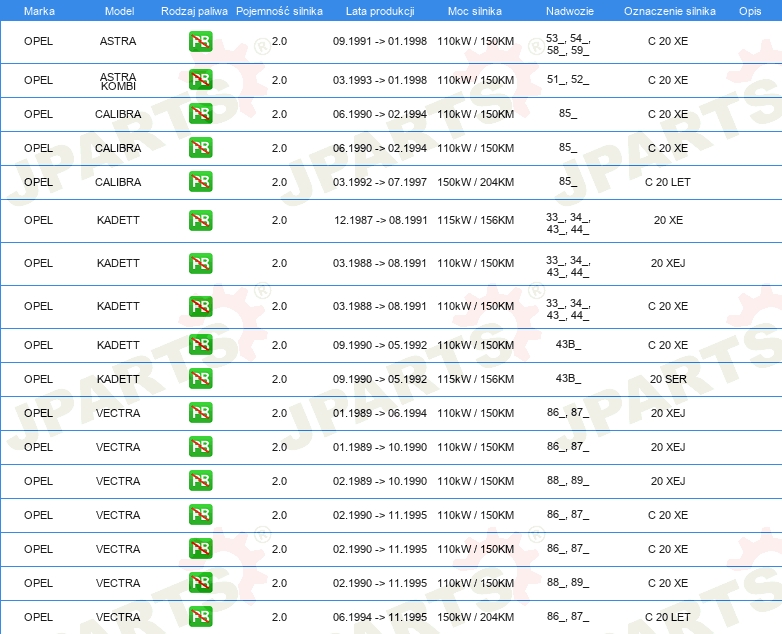Select the C 20 LET engine code for Calibra
Viewport: 782px width, 634px height.
click(x=668, y=182)
